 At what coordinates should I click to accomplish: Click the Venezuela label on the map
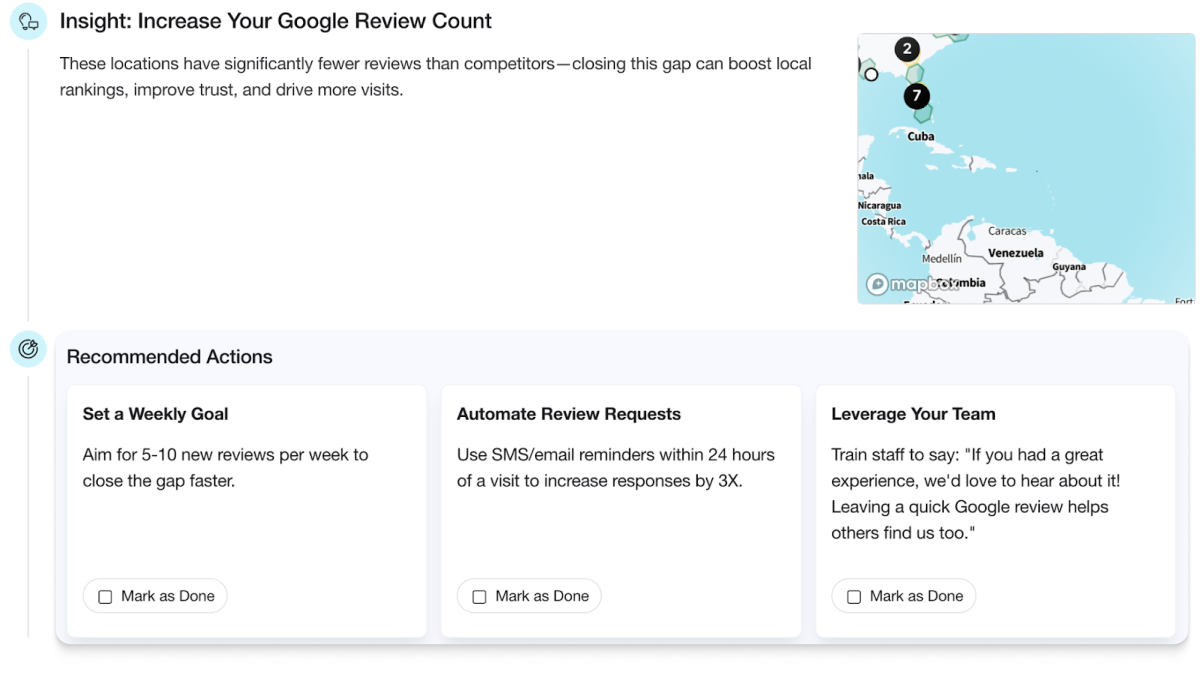[1015, 254]
